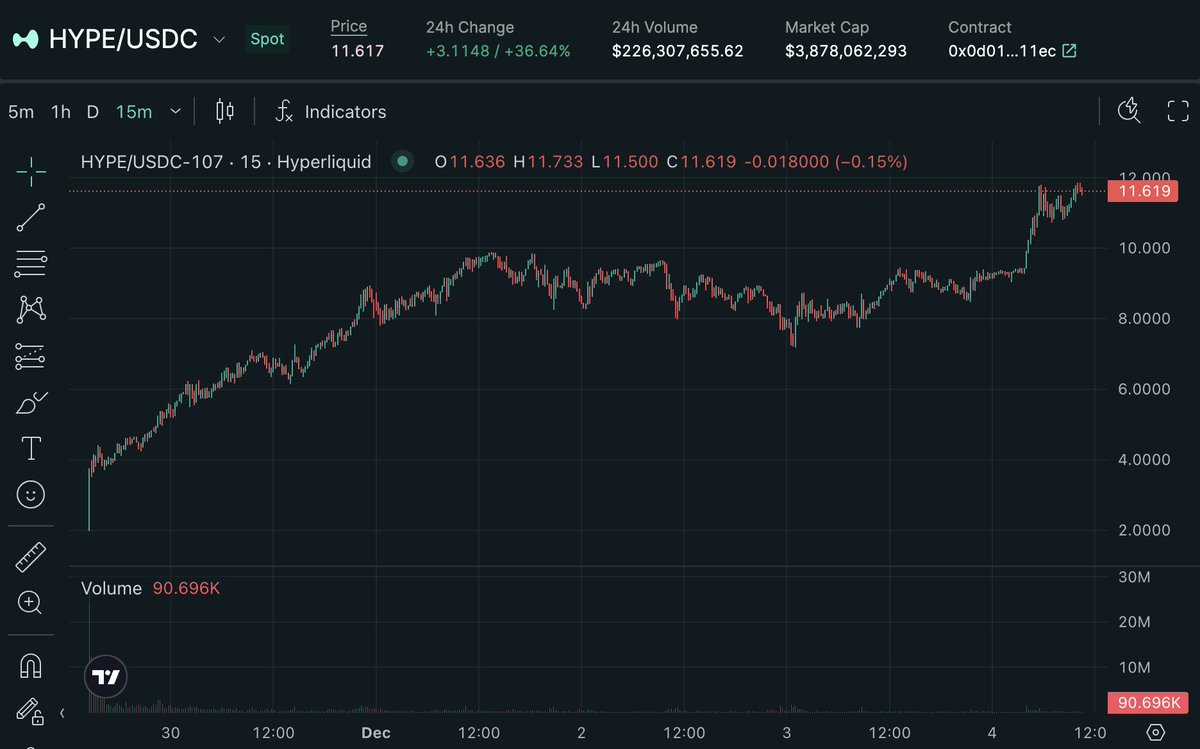
Task: Click the high value H11.733 in legend
Action: 548,161
